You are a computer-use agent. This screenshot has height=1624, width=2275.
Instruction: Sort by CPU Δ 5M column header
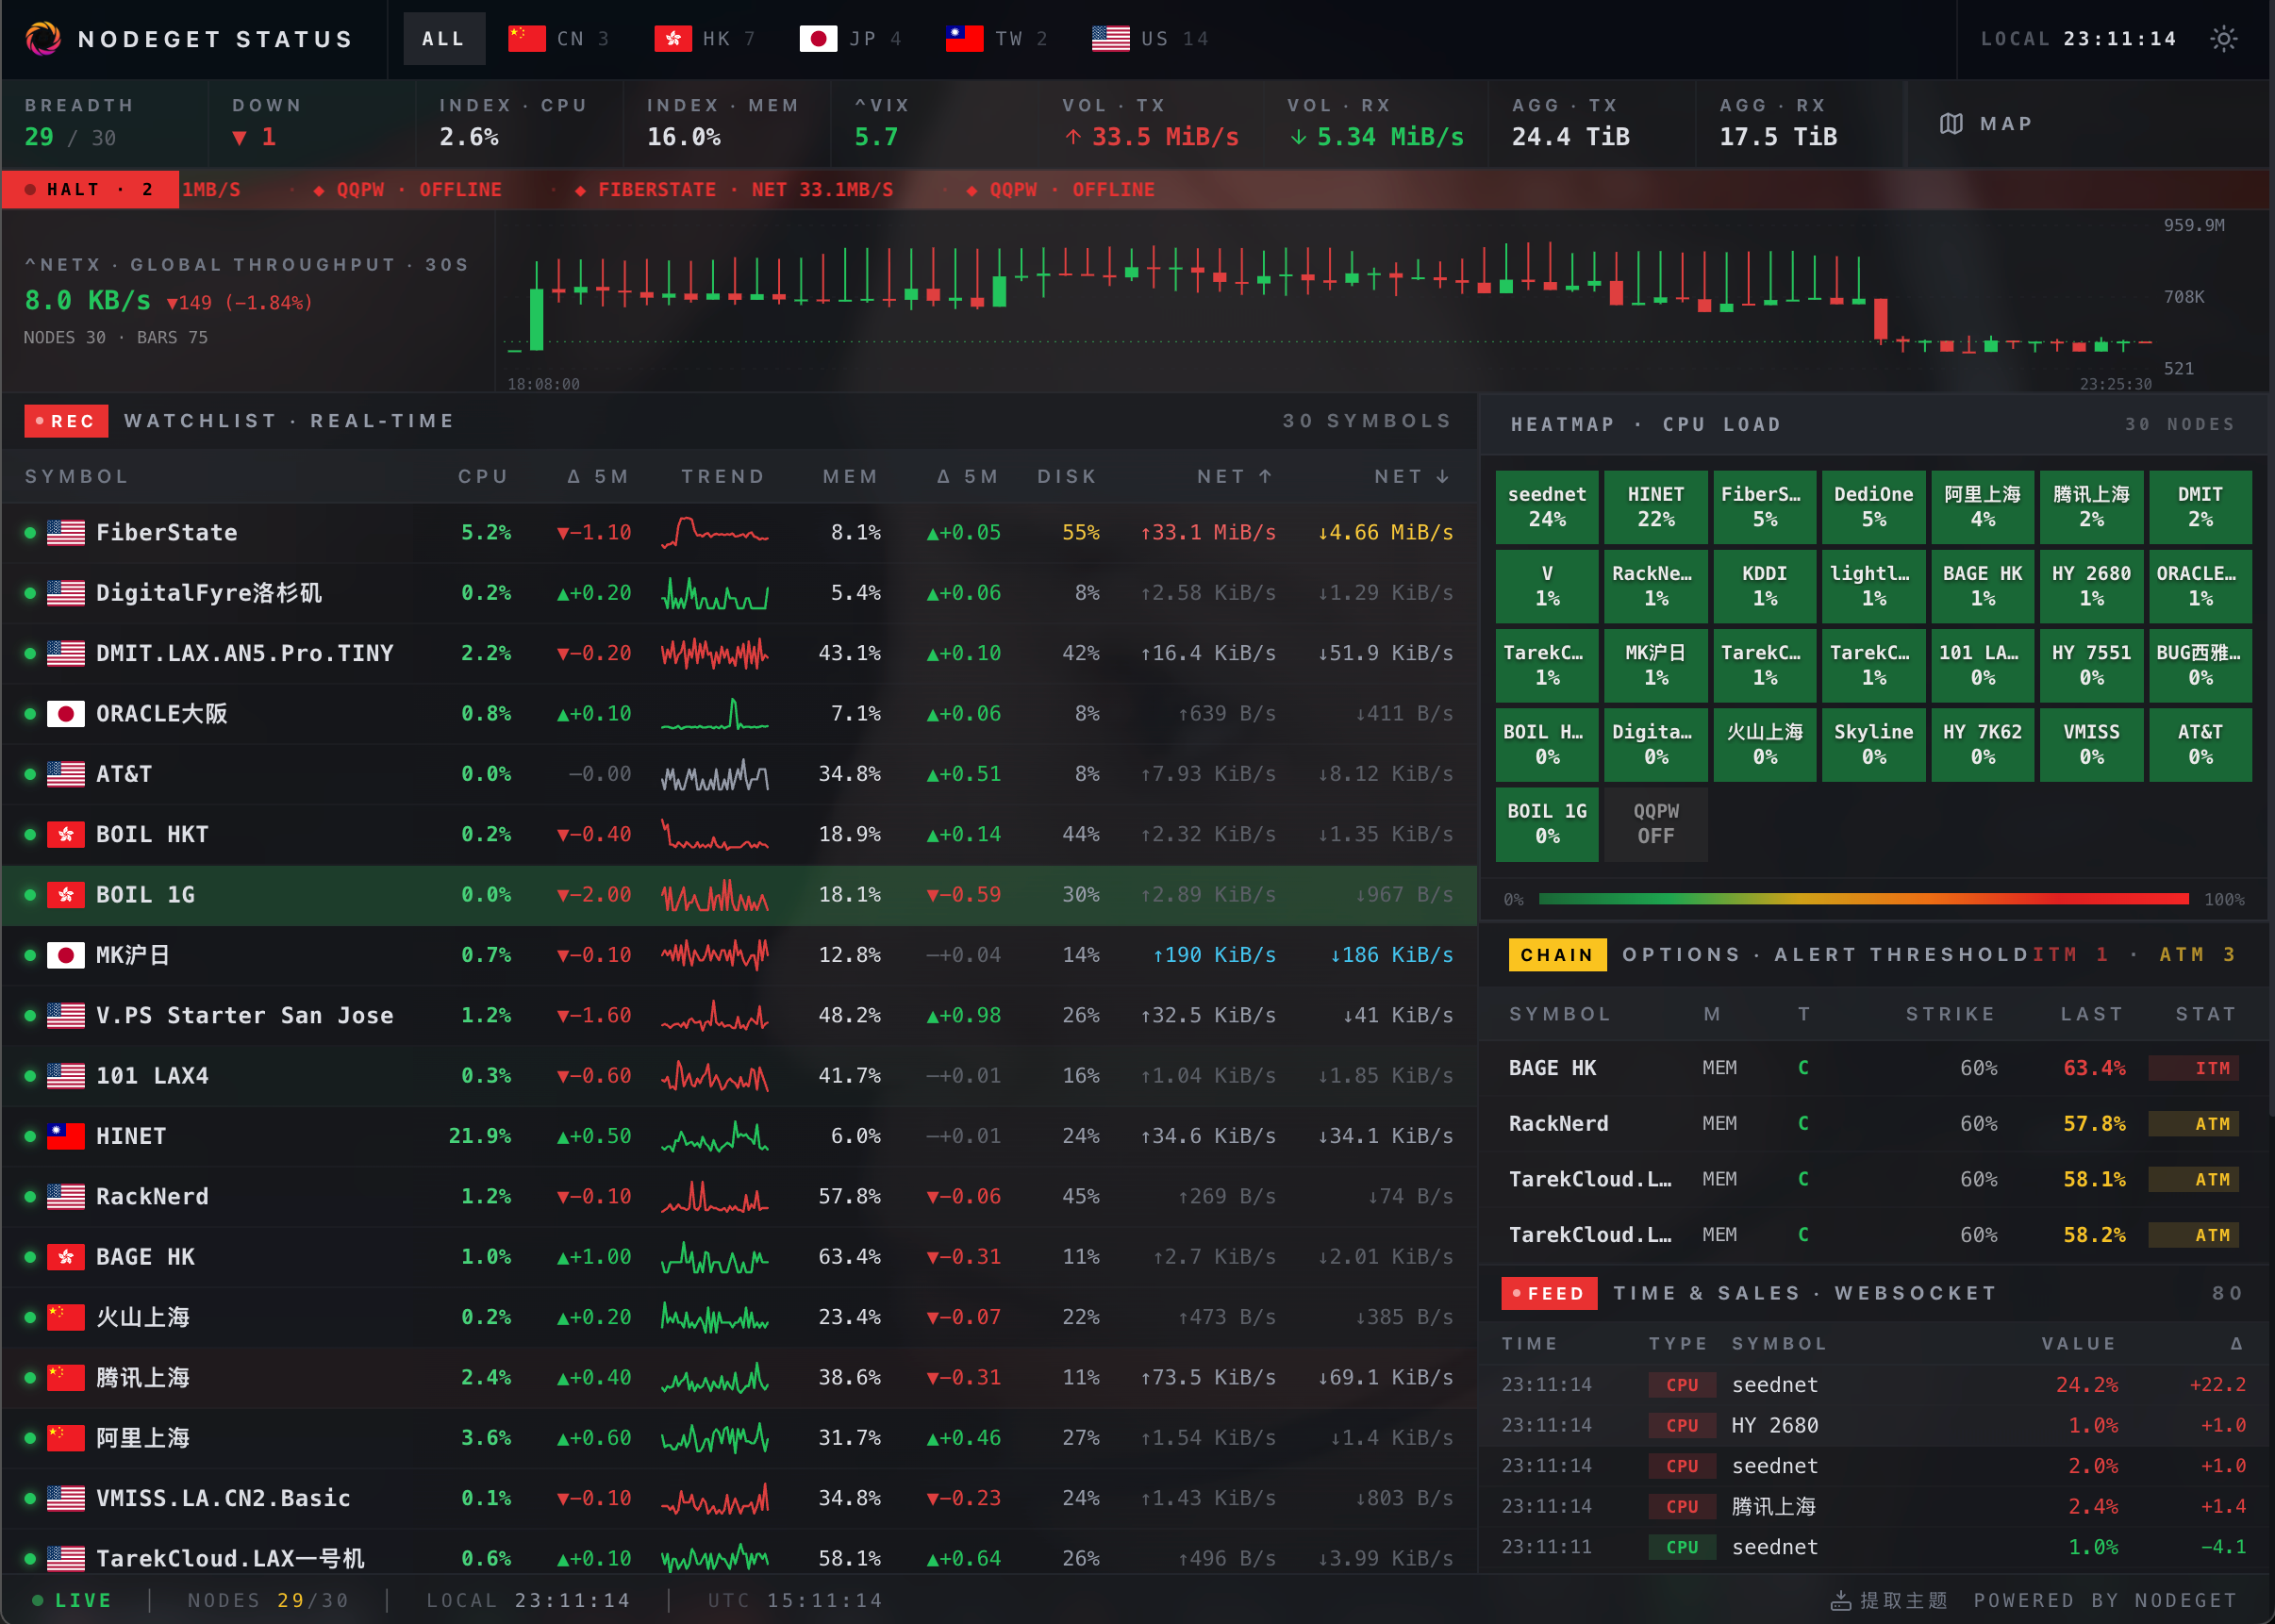coord(598,477)
